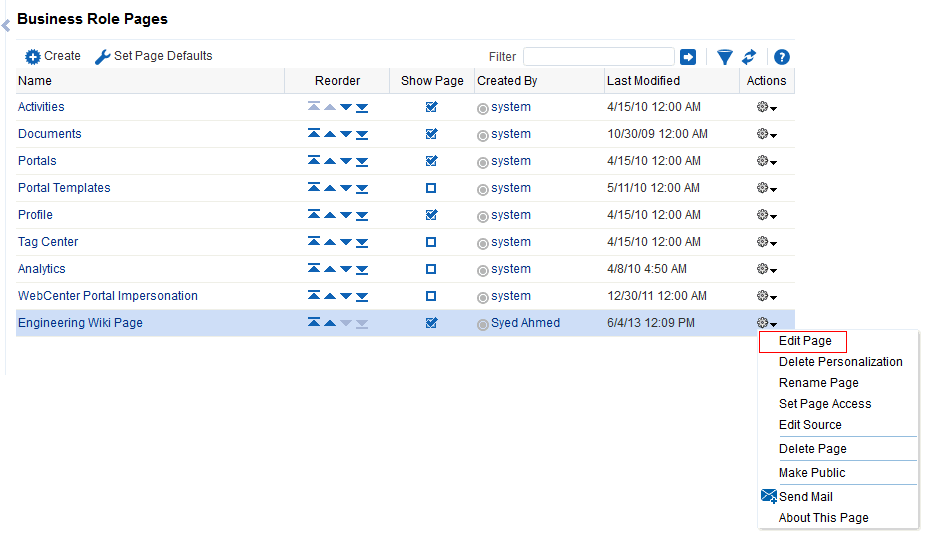The width and height of the screenshot is (938, 547).
Task: Move Portals row up one position
Action: click(330, 161)
